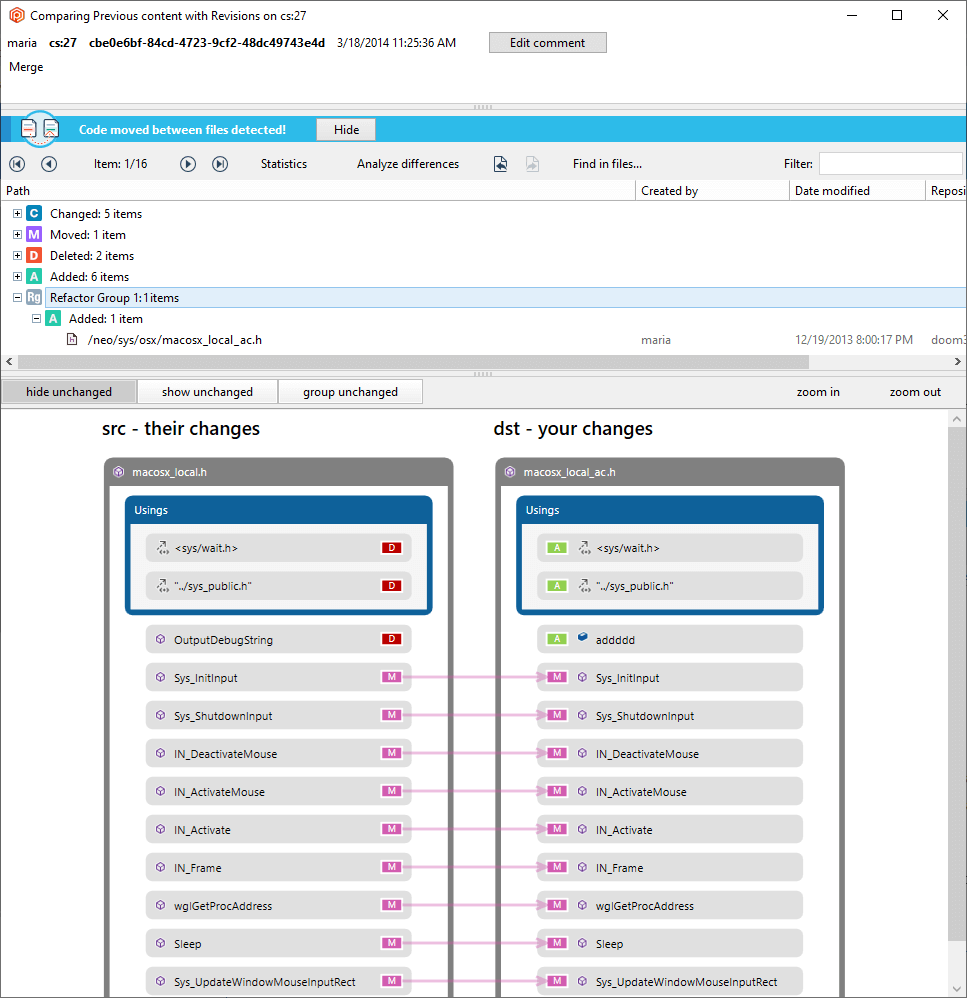Viewport: 967px width, 998px height.
Task: Click the Repository column header
Action: click(x=947, y=190)
